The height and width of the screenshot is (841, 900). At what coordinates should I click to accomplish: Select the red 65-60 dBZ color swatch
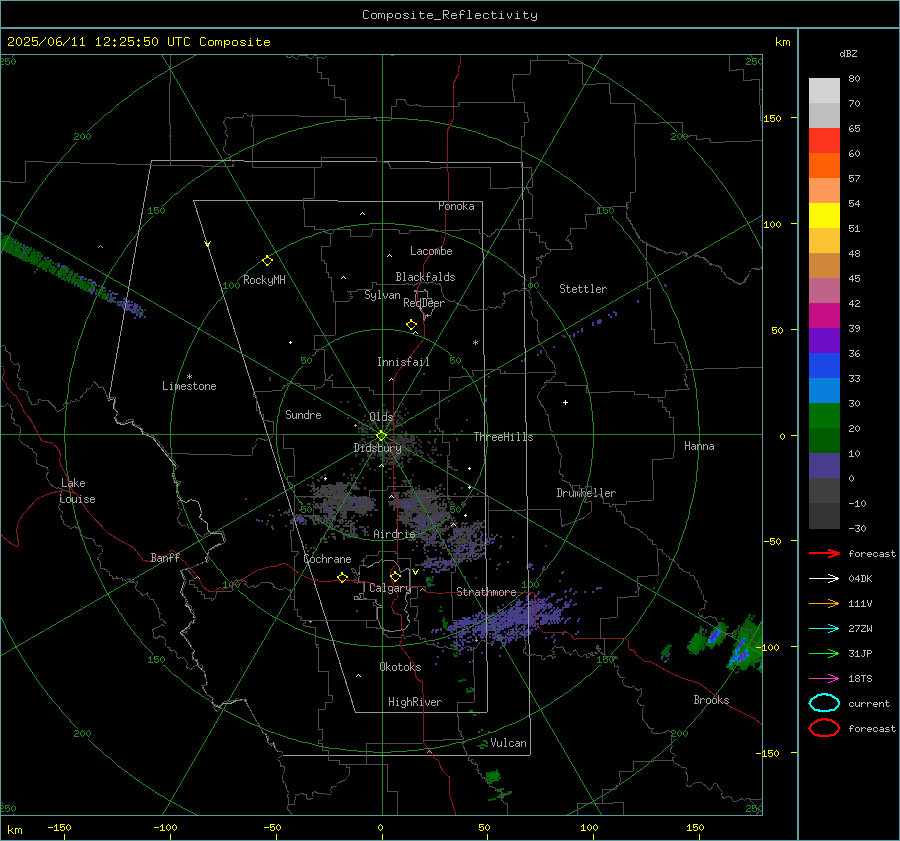point(824,141)
